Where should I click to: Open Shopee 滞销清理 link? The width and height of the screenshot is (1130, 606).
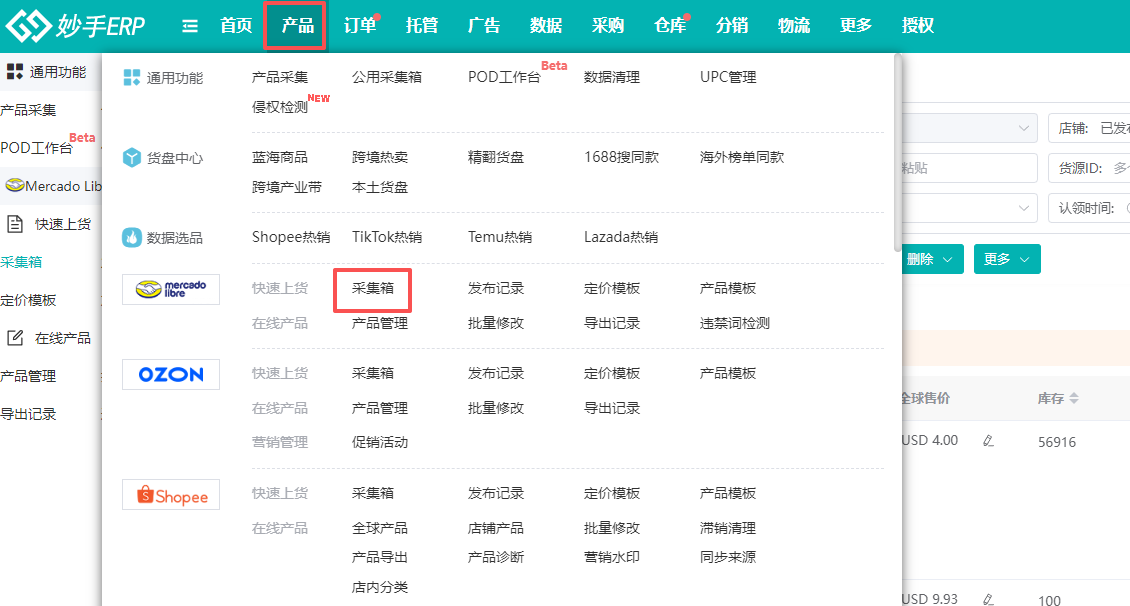[728, 528]
